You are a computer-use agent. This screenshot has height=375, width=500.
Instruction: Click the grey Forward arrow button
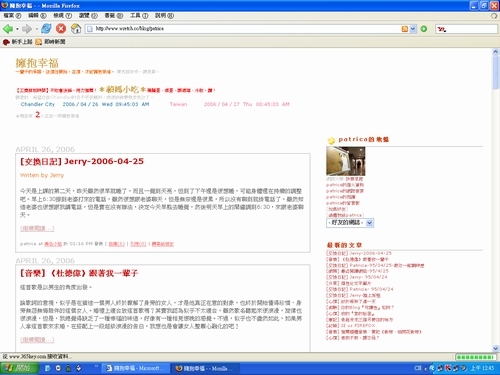click(26, 29)
